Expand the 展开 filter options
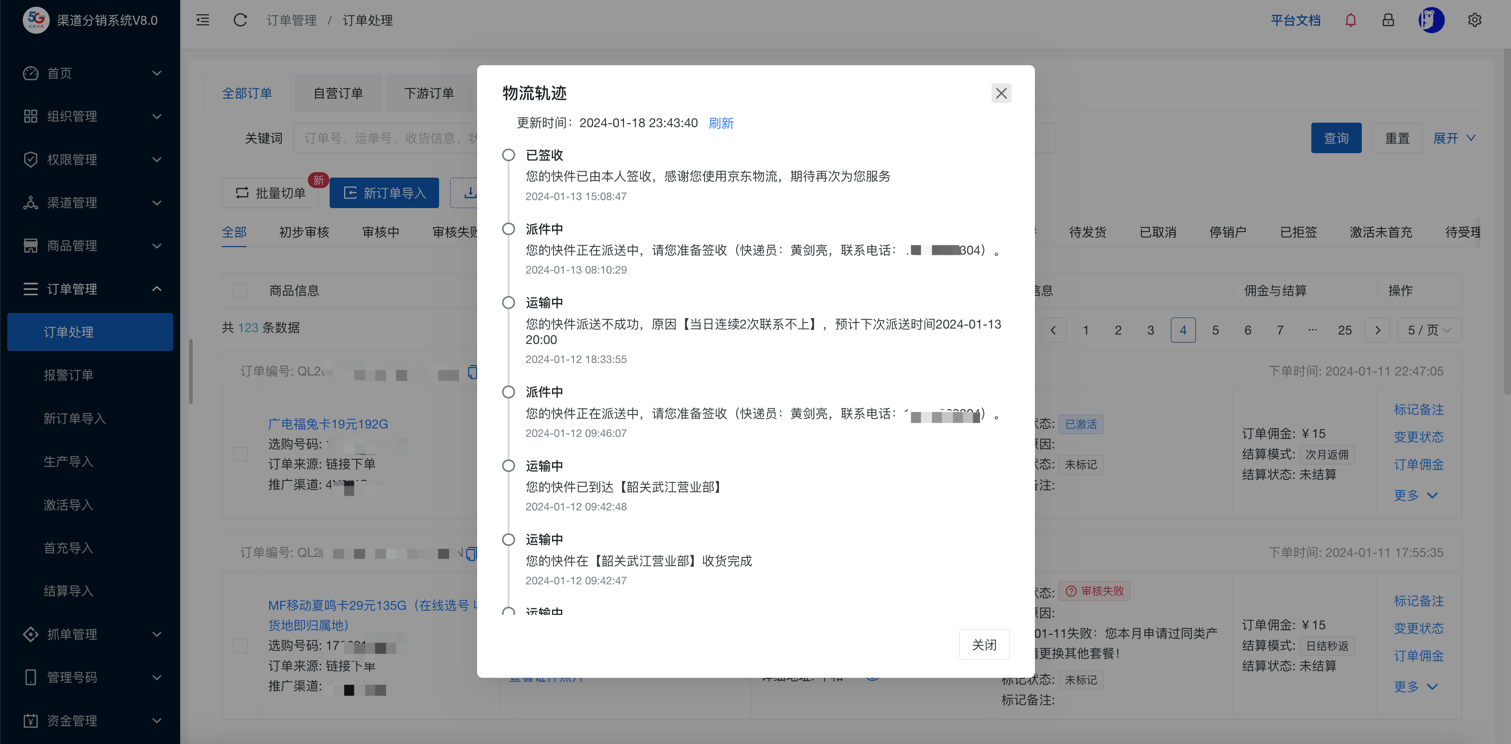This screenshot has height=744, width=1511. pyautogui.click(x=1454, y=138)
